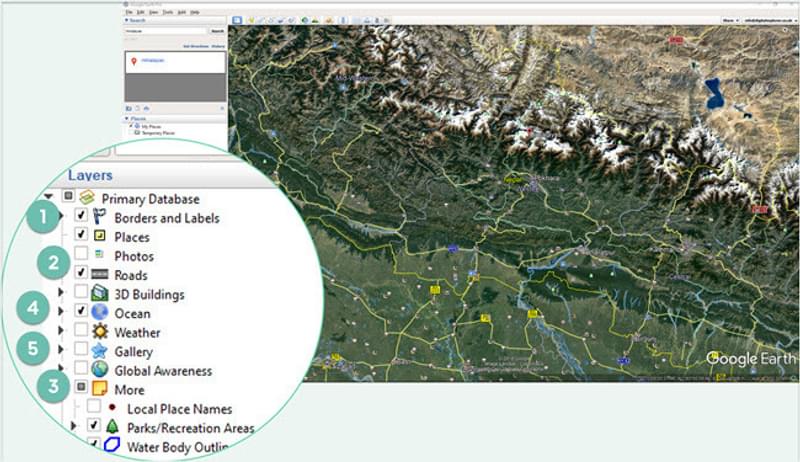Disable the Places layer checkbox

pyautogui.click(x=81, y=237)
